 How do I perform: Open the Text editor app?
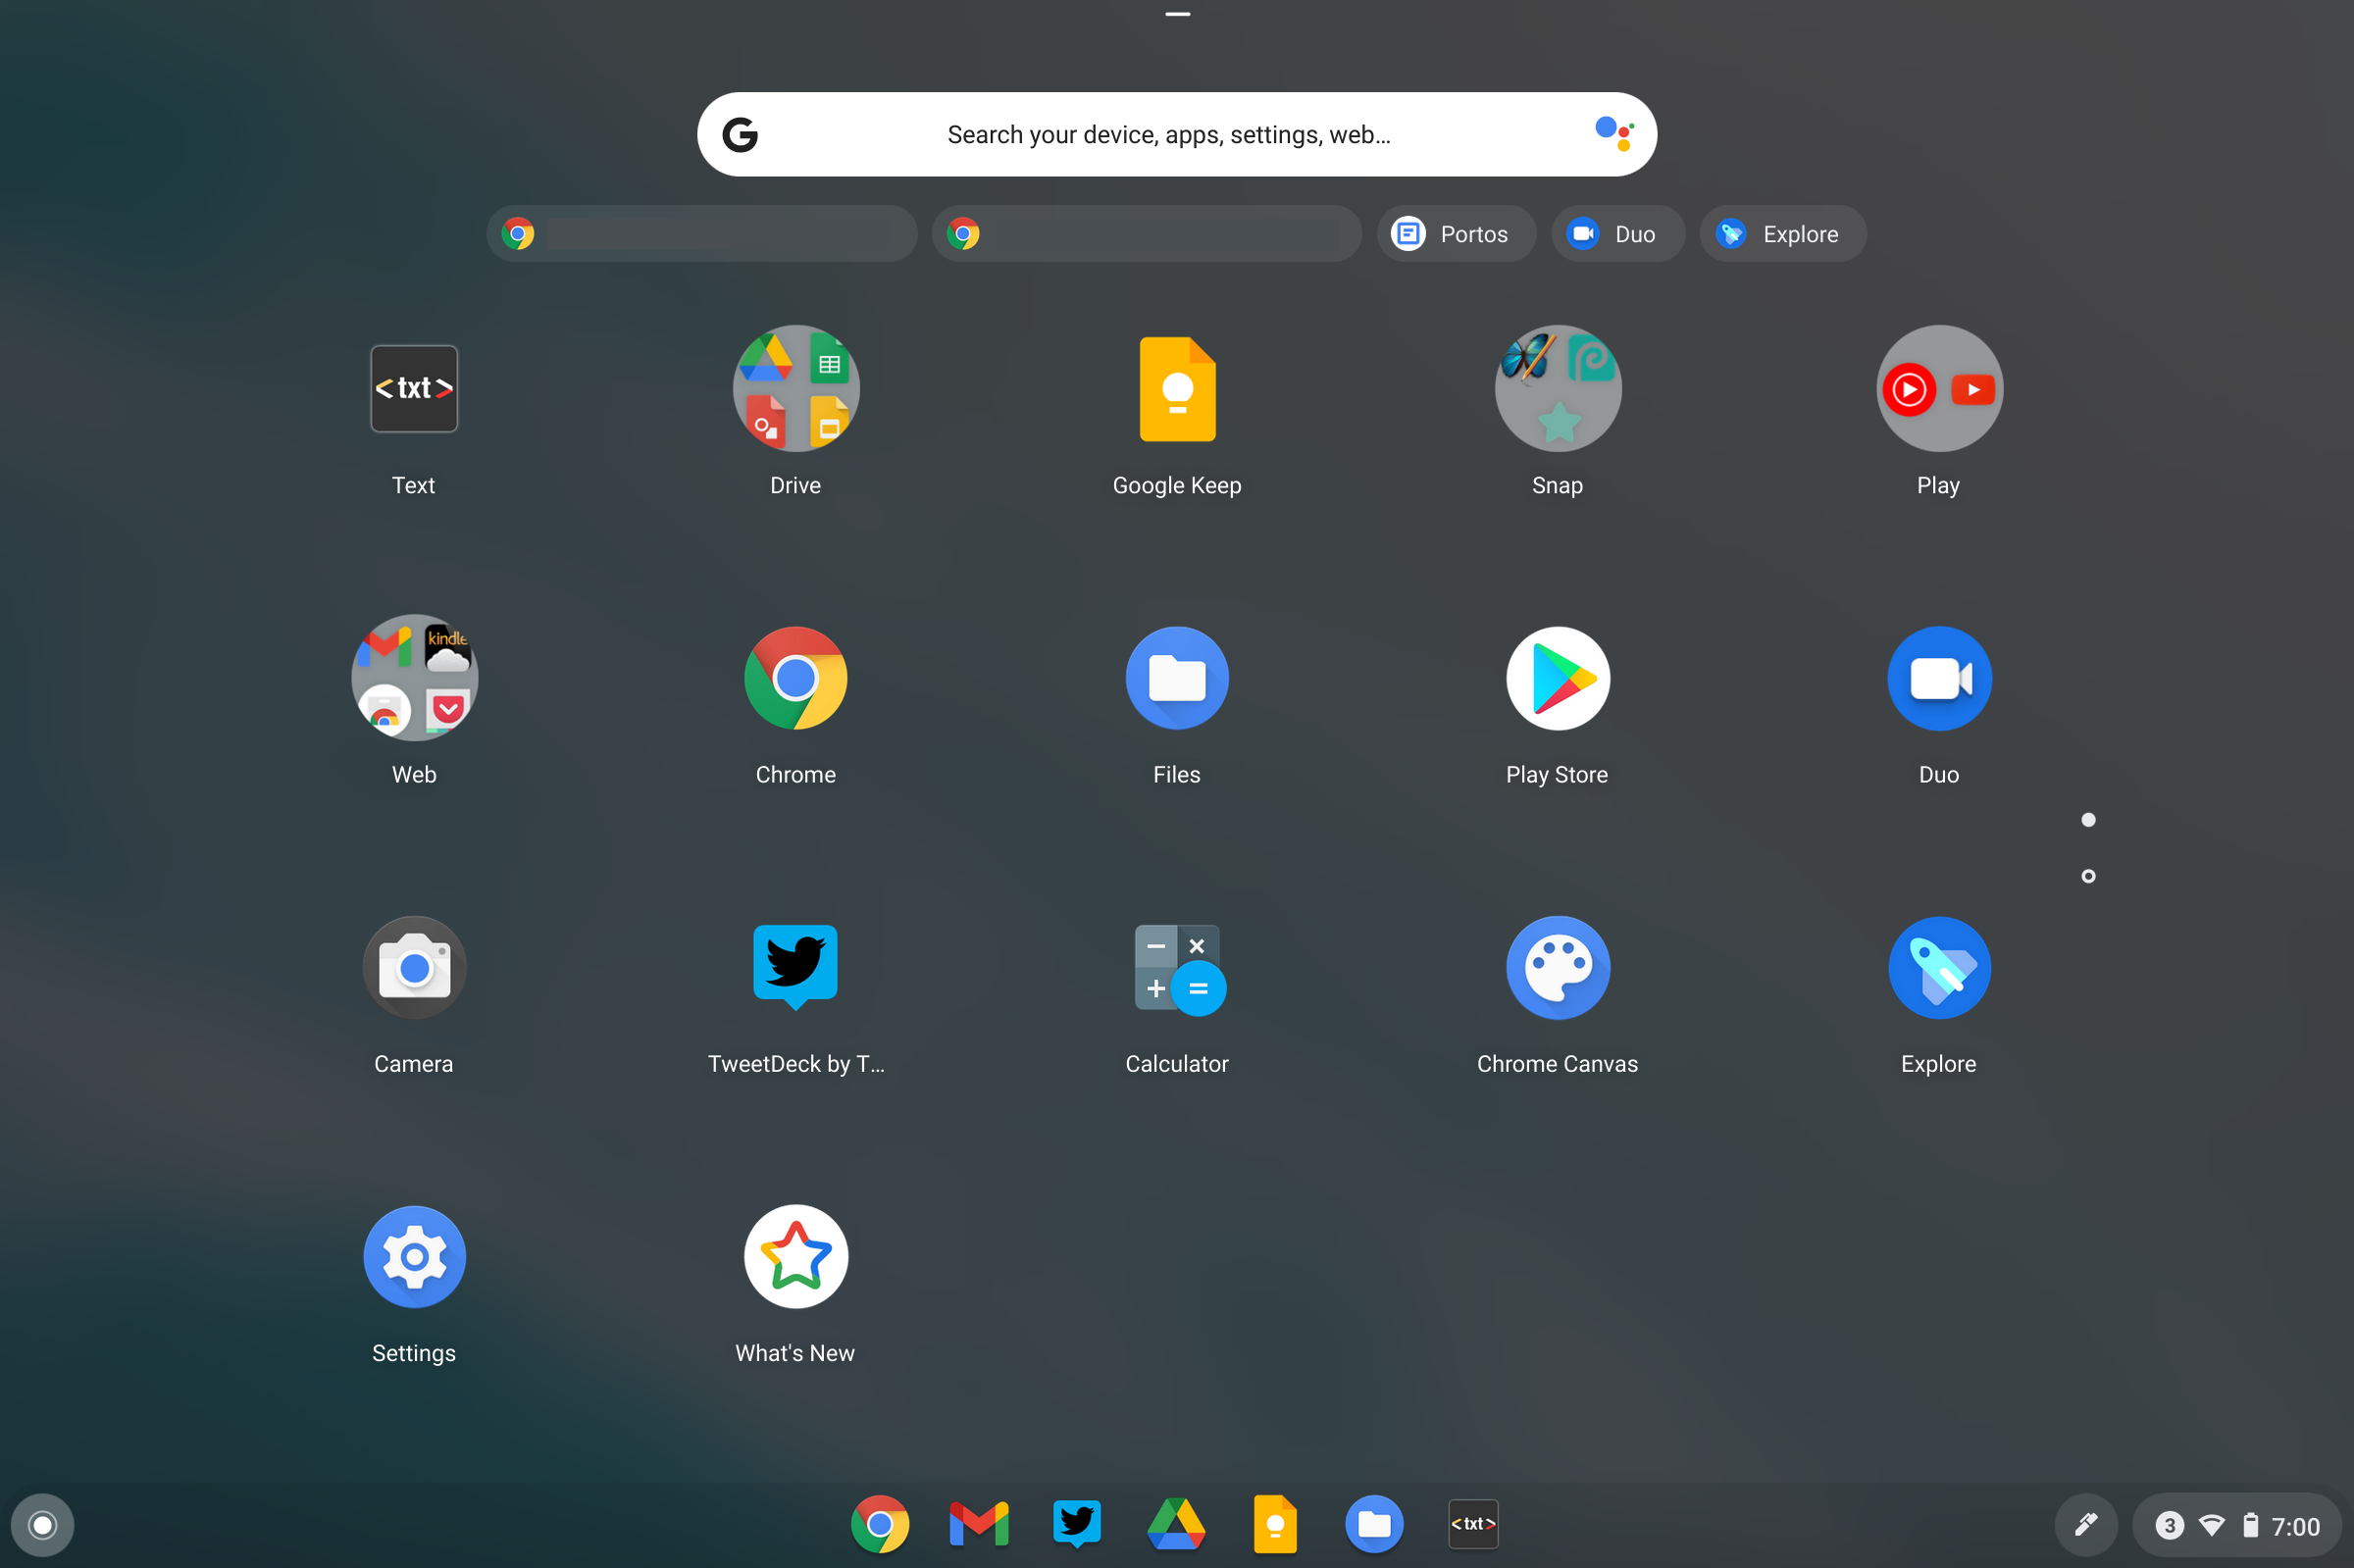[413, 389]
